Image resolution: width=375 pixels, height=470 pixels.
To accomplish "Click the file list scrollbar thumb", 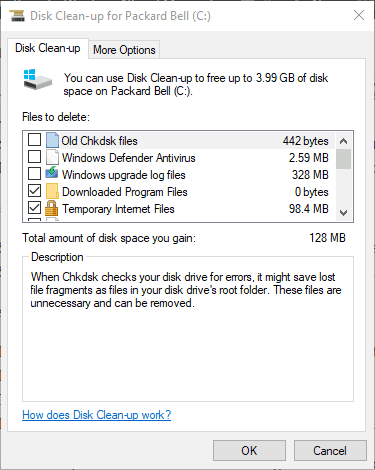I will (x=343, y=159).
